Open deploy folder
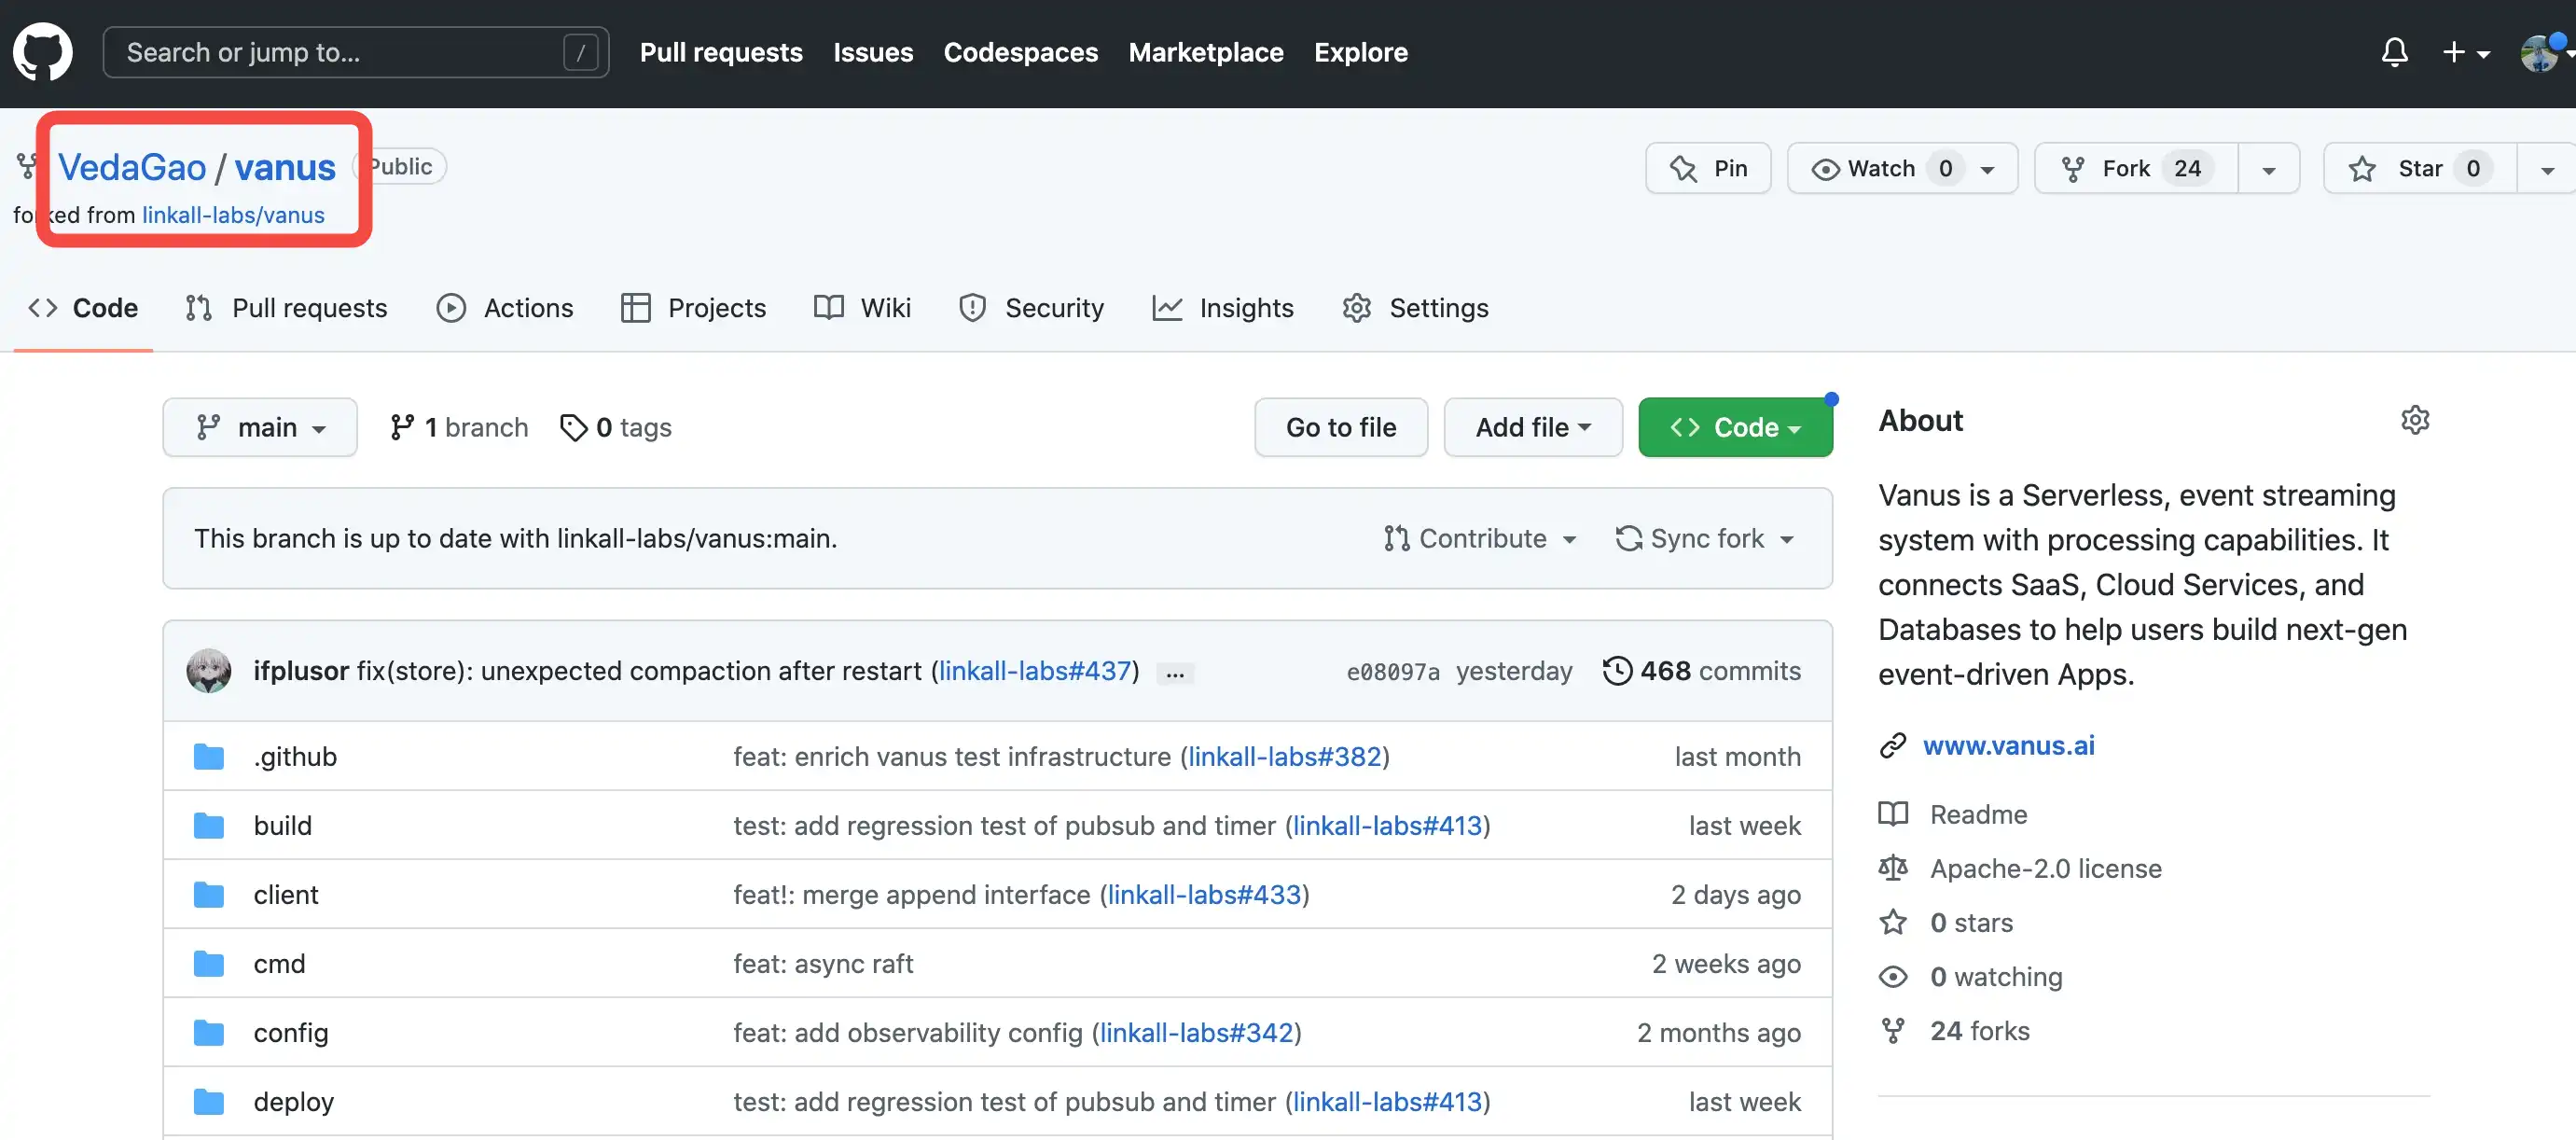 tap(294, 1101)
